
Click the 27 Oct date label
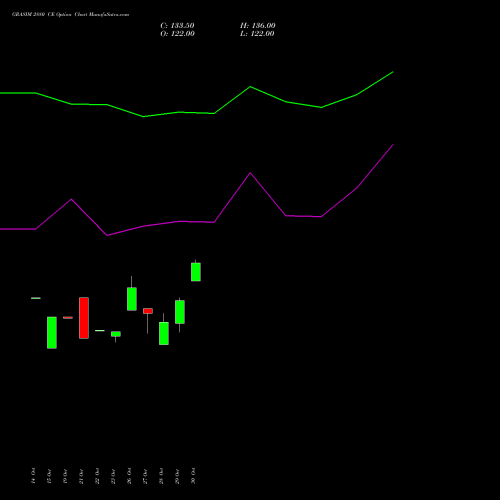point(145,476)
